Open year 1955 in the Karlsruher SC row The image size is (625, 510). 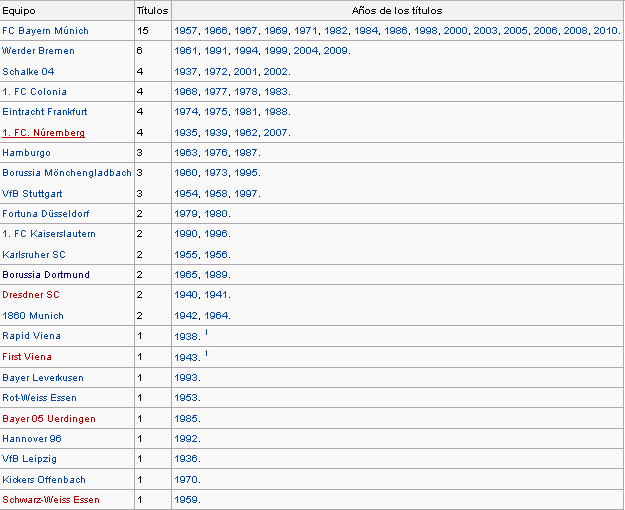tap(186, 254)
